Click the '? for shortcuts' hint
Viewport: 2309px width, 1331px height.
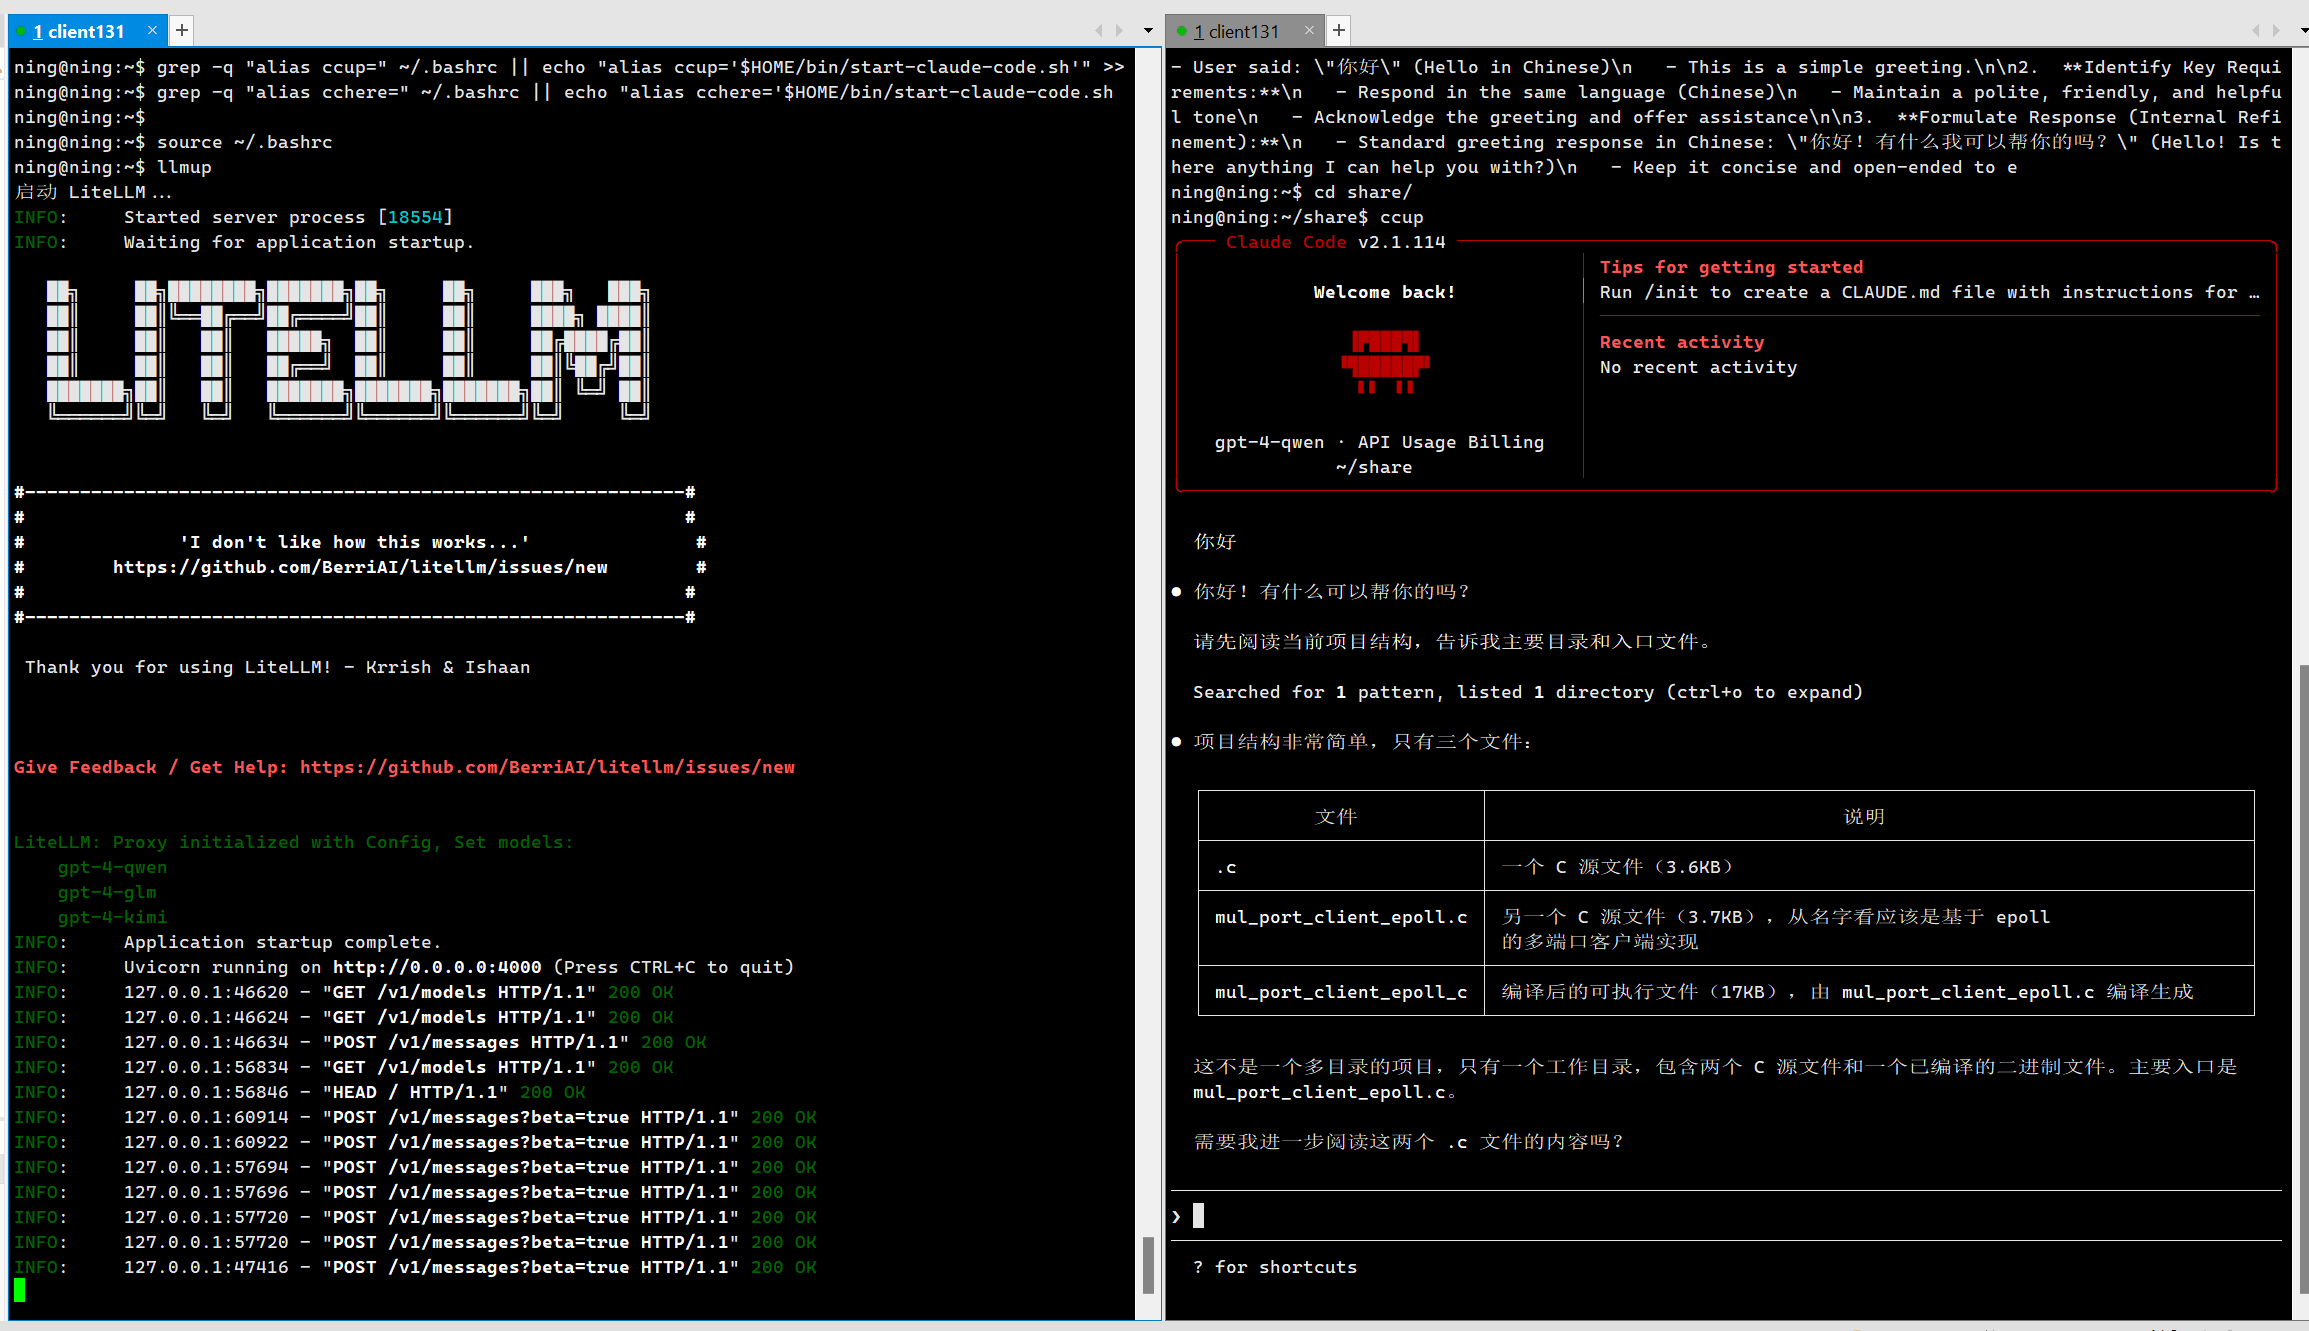[x=1275, y=1267]
